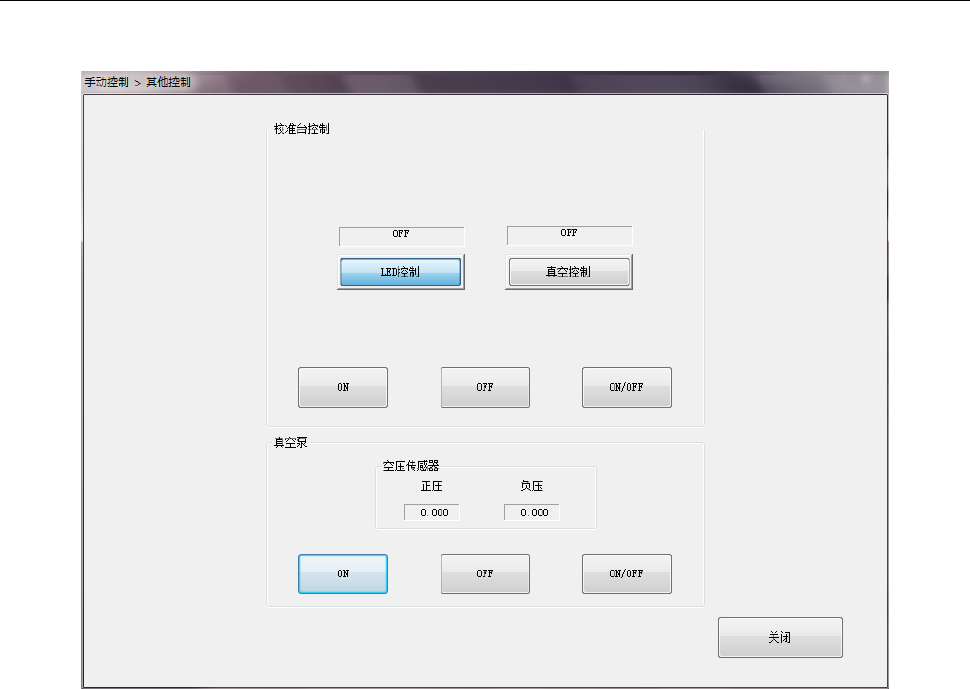Click the LED控制 button
Viewport: 970px width, 689px height.
coord(401,272)
